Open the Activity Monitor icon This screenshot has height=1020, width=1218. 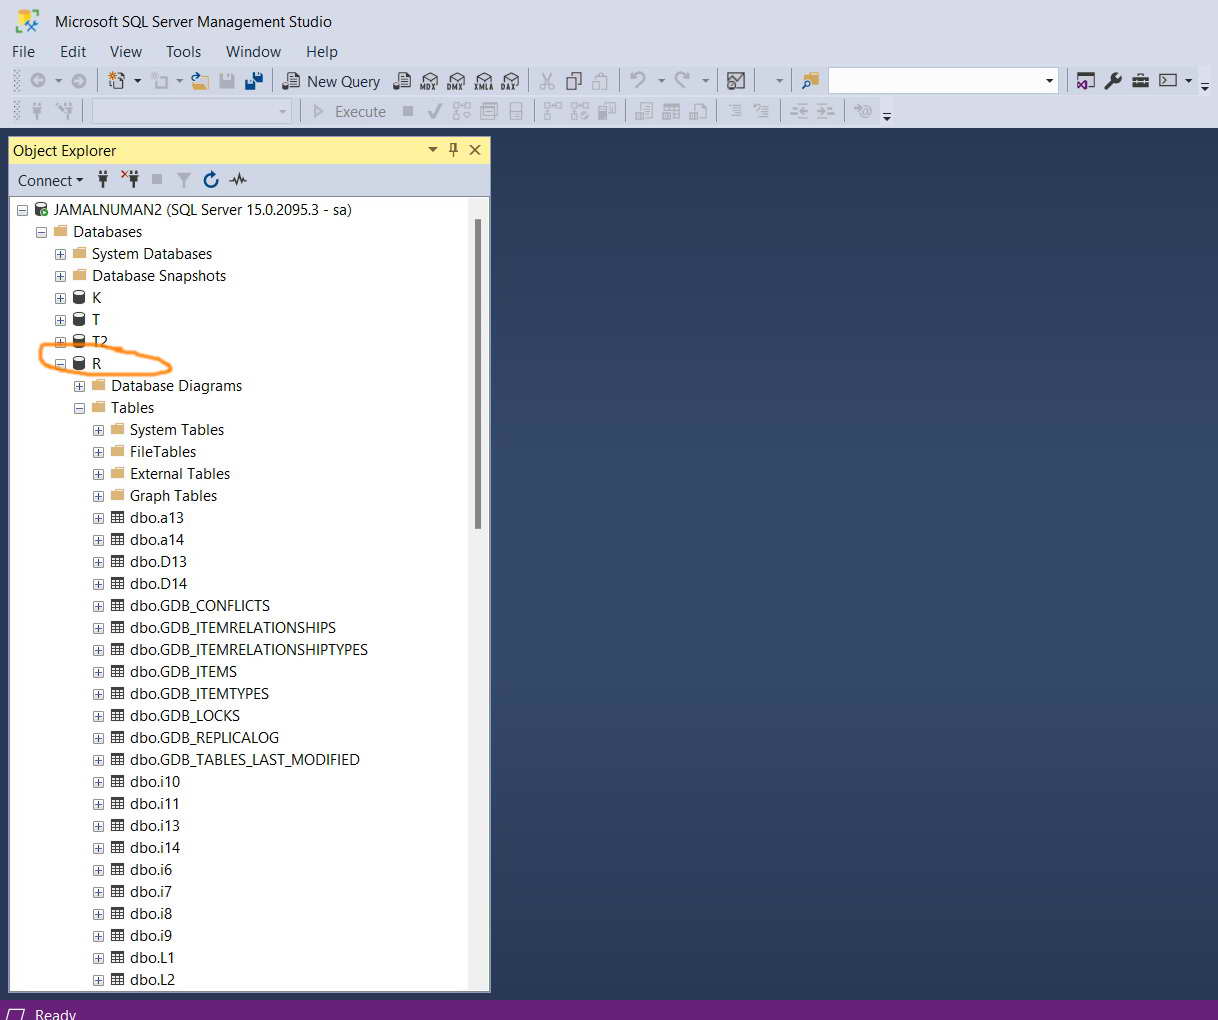pos(237,180)
